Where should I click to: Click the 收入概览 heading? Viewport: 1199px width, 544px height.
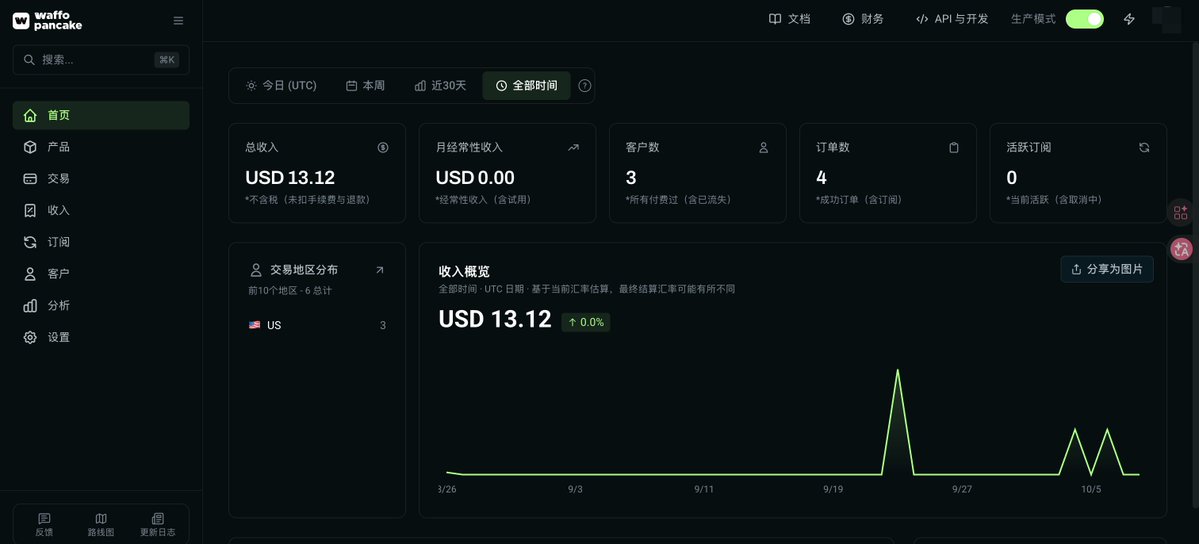coord(464,271)
